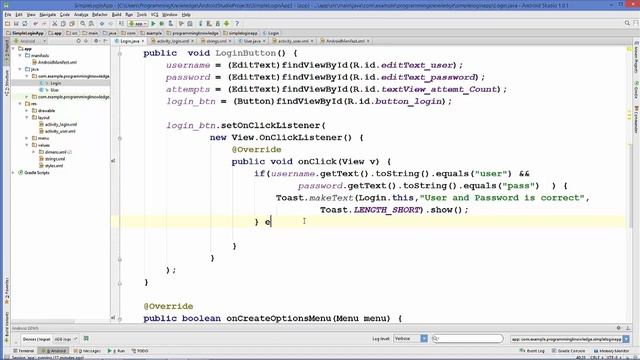Open the TODO tool window

pyautogui.click(x=140, y=351)
